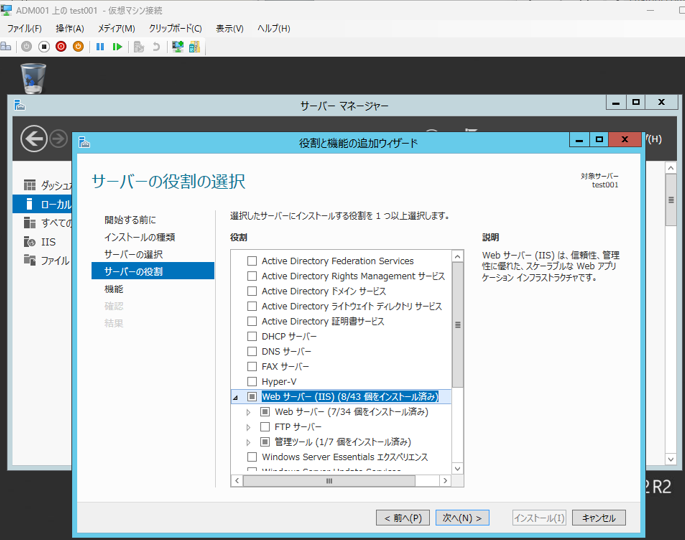Open the メディア(M) menu
Image resolution: width=685 pixels, height=540 pixels.
pyautogui.click(x=116, y=28)
